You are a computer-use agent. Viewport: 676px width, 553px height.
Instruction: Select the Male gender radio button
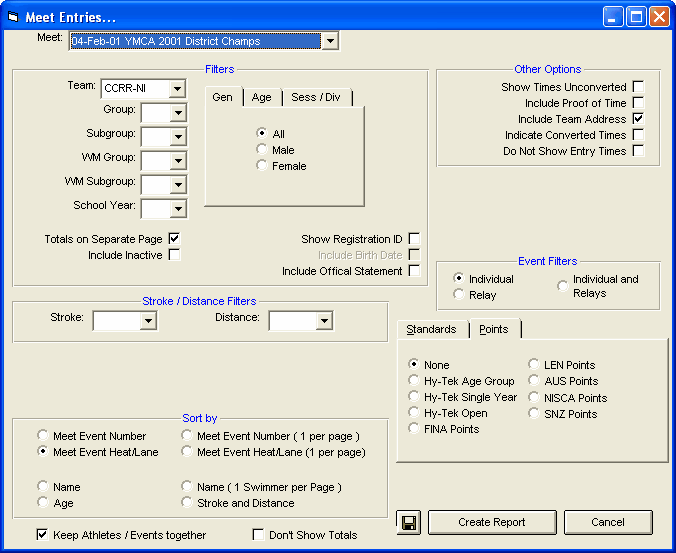coord(262,150)
